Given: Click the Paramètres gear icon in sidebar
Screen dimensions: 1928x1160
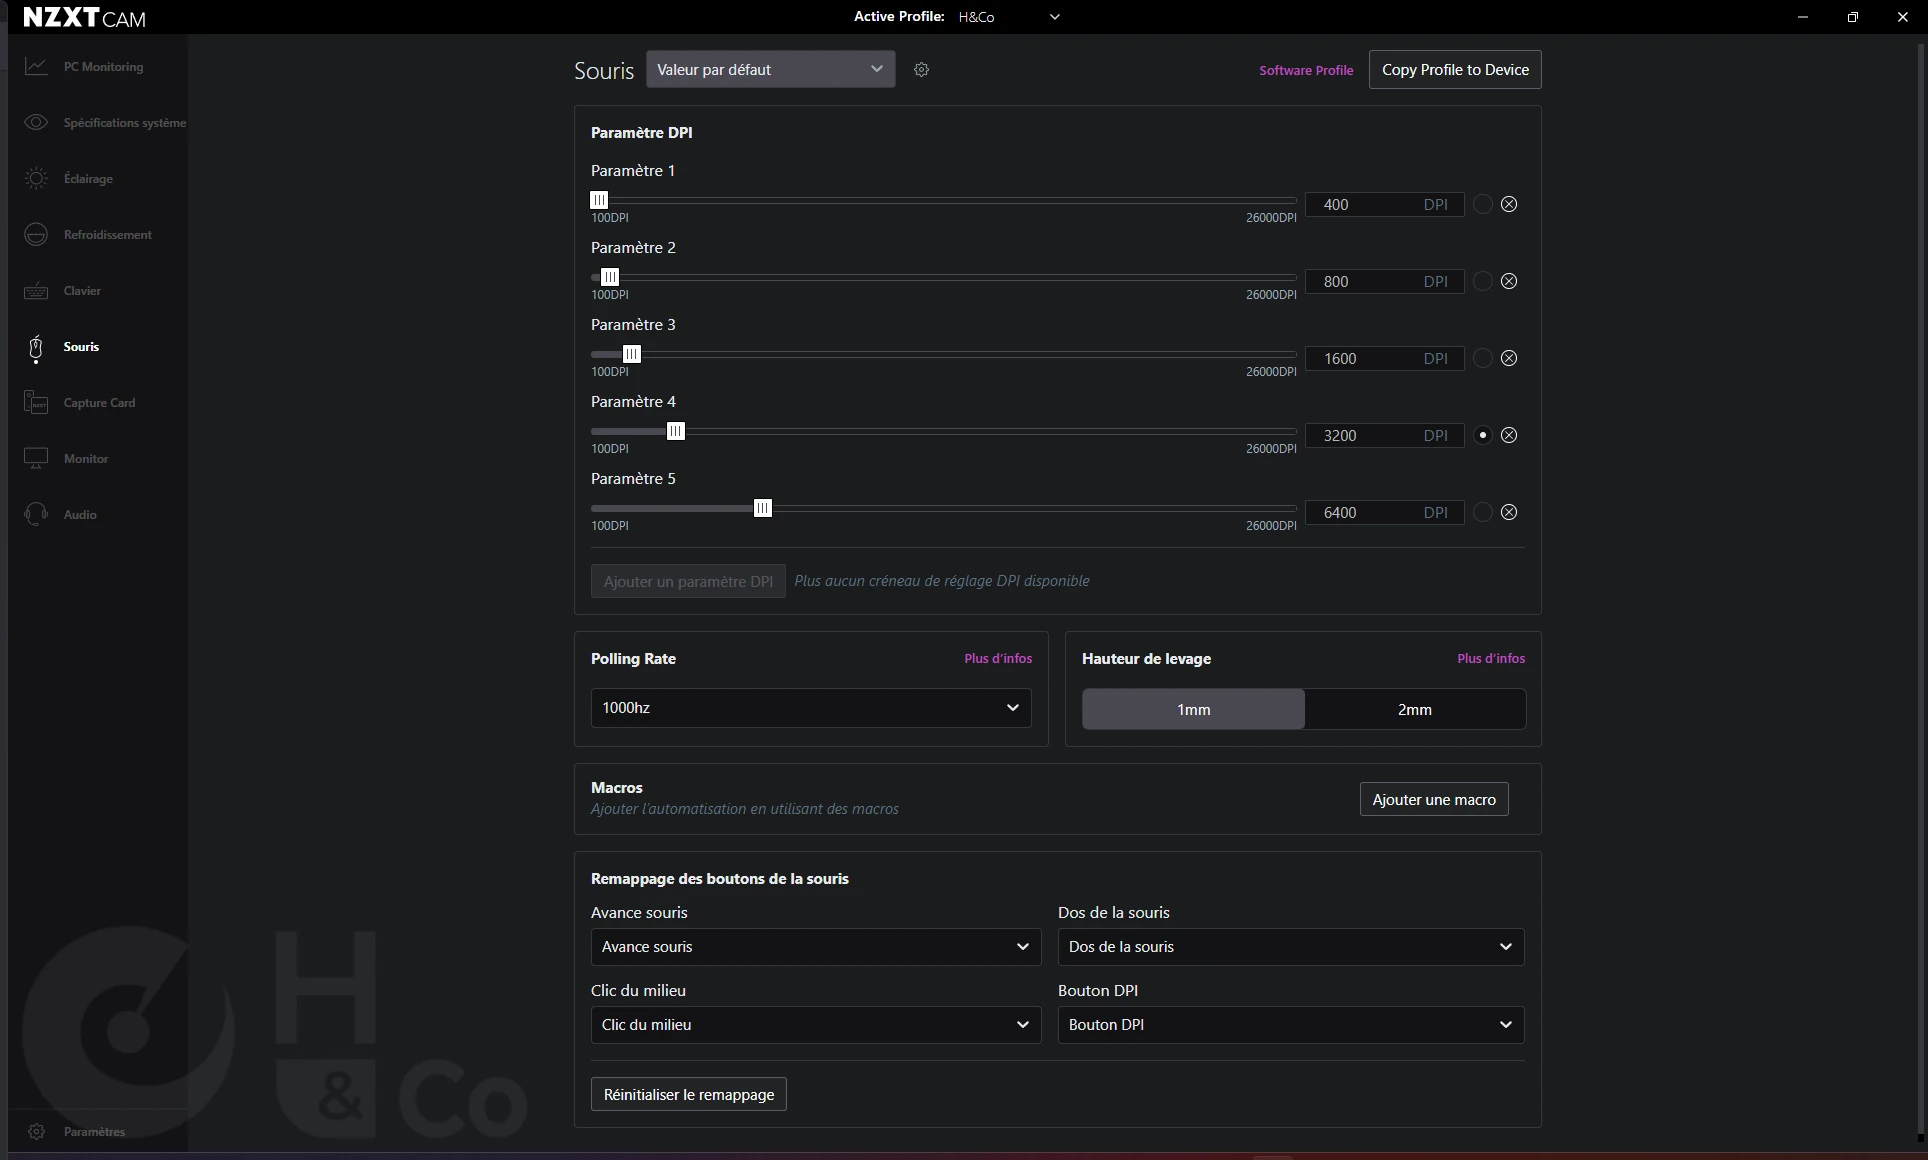Looking at the screenshot, I should pyautogui.click(x=36, y=1131).
